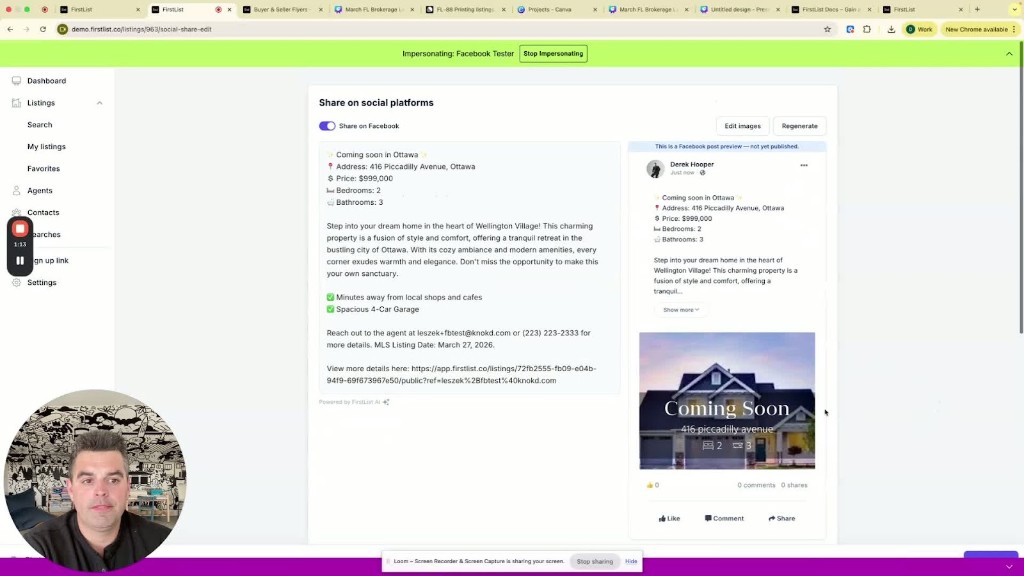
Task: Toggle the Share on Facebook switch
Action: (327, 125)
